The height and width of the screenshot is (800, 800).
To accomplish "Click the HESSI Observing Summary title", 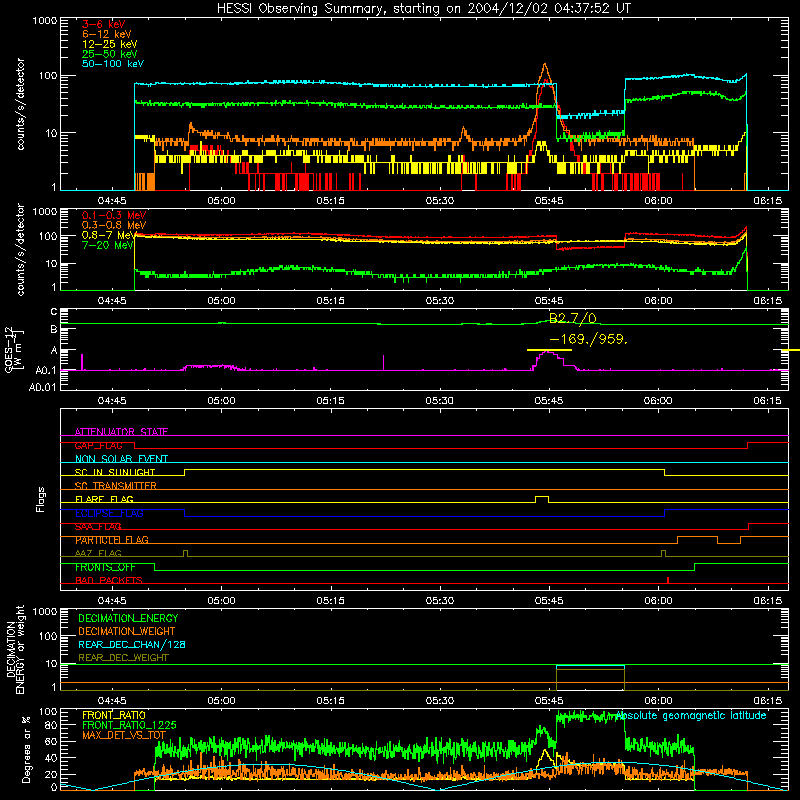I will (423, 9).
